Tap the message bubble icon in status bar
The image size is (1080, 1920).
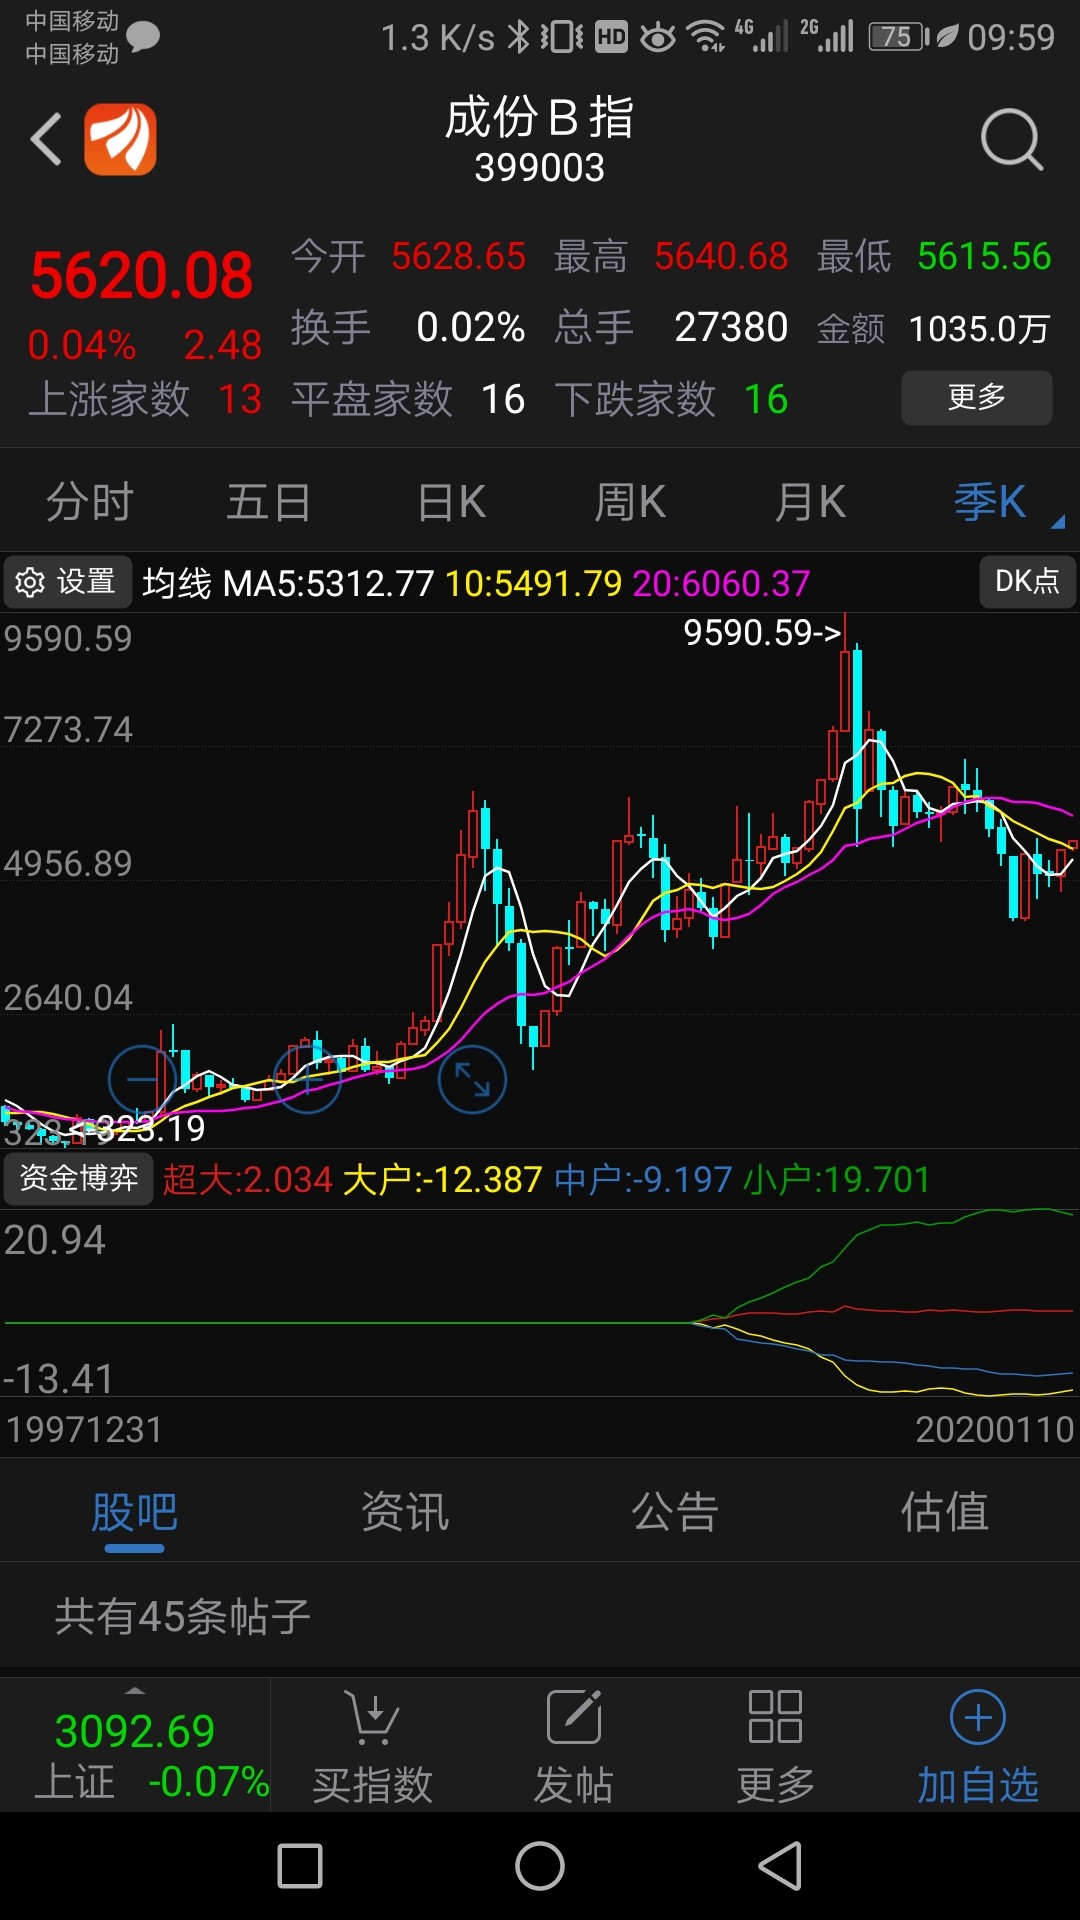[x=143, y=37]
